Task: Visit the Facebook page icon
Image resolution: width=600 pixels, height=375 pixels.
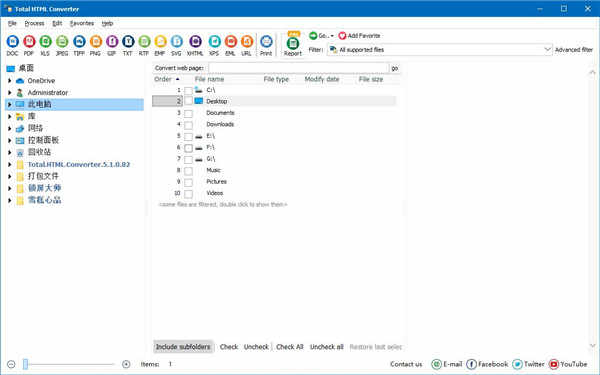Action: click(471, 364)
